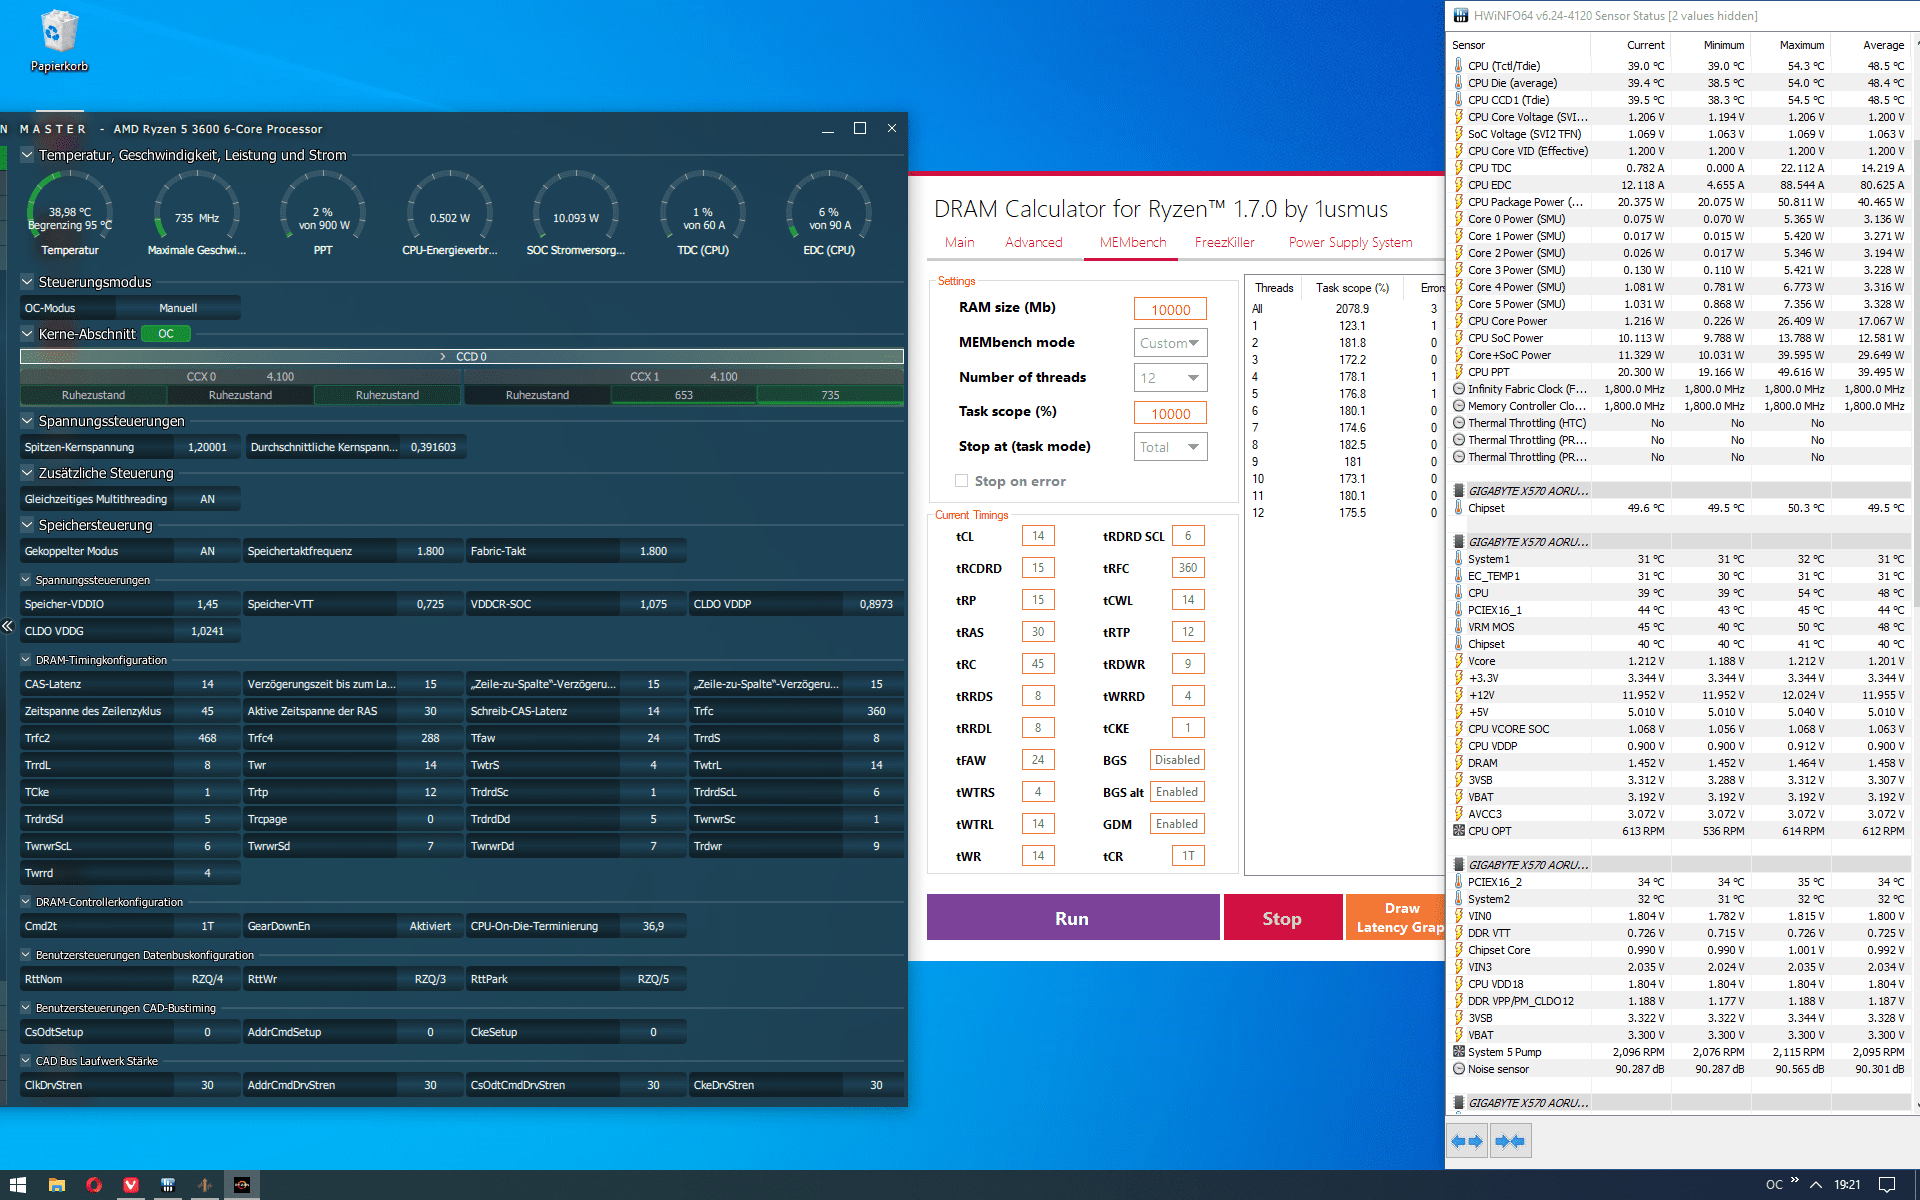1920x1200 pixels.
Task: Open the Windows Start menu
Action: coord(18,1184)
